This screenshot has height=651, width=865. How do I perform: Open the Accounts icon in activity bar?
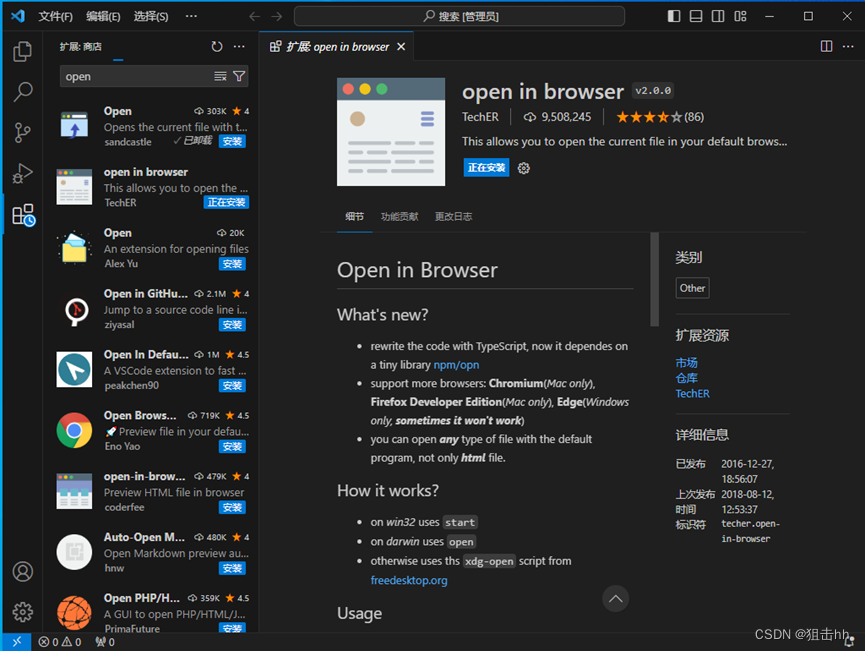point(23,572)
